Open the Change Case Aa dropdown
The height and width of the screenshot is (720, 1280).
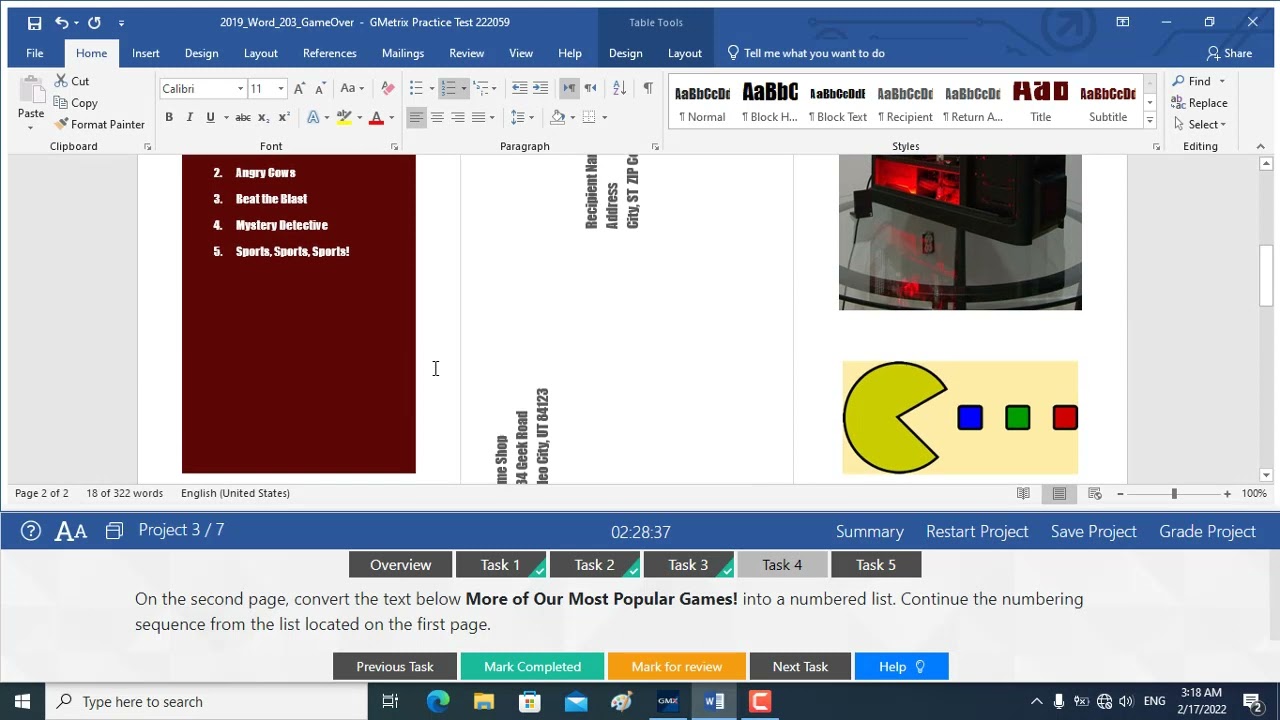click(x=352, y=89)
